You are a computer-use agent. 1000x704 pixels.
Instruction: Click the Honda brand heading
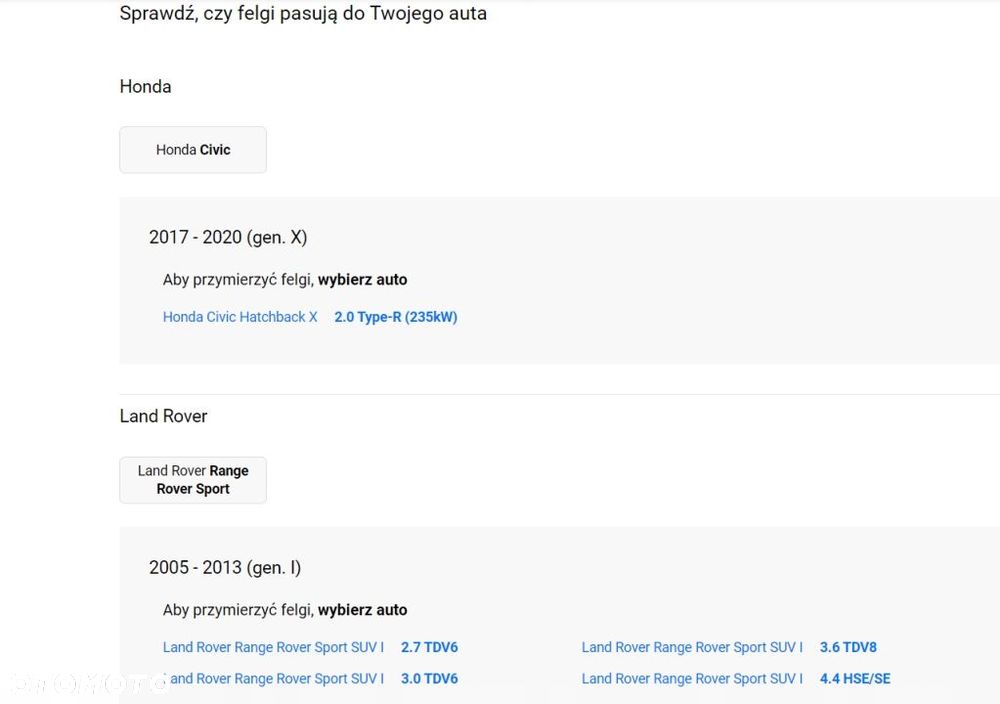(146, 87)
